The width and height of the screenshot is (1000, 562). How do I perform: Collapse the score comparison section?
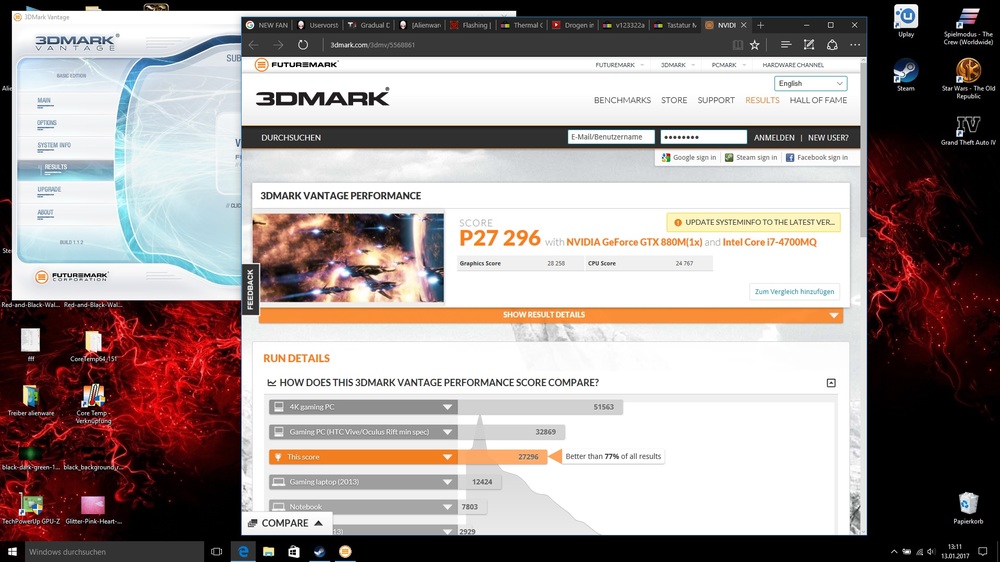(x=830, y=383)
